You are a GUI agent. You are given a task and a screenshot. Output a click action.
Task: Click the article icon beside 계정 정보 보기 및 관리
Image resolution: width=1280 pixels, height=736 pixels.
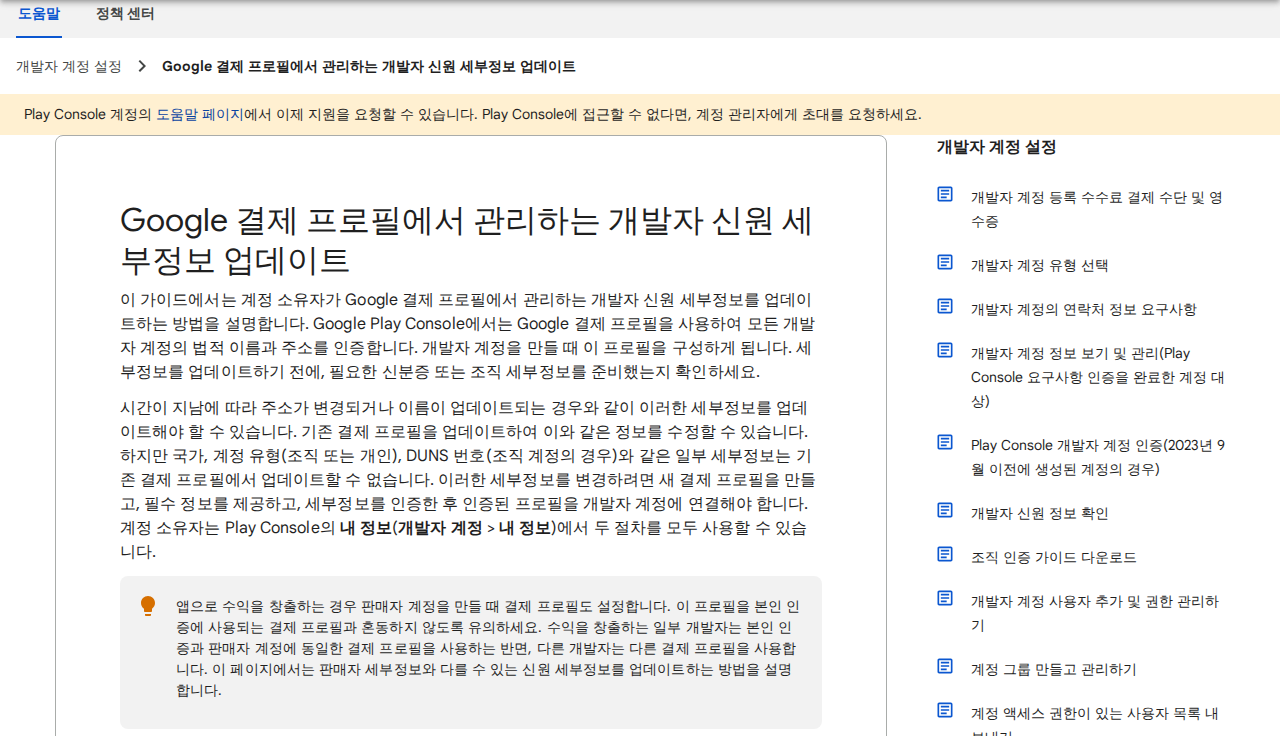[x=945, y=350]
